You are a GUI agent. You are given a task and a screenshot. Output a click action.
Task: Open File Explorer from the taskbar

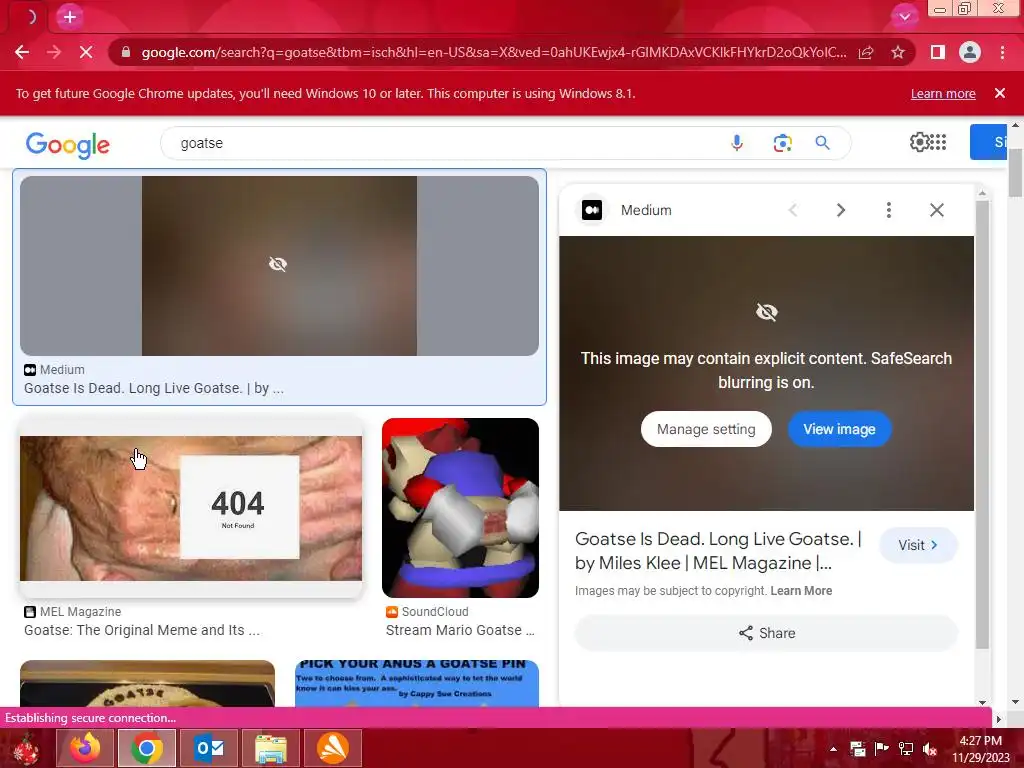tap(270, 748)
